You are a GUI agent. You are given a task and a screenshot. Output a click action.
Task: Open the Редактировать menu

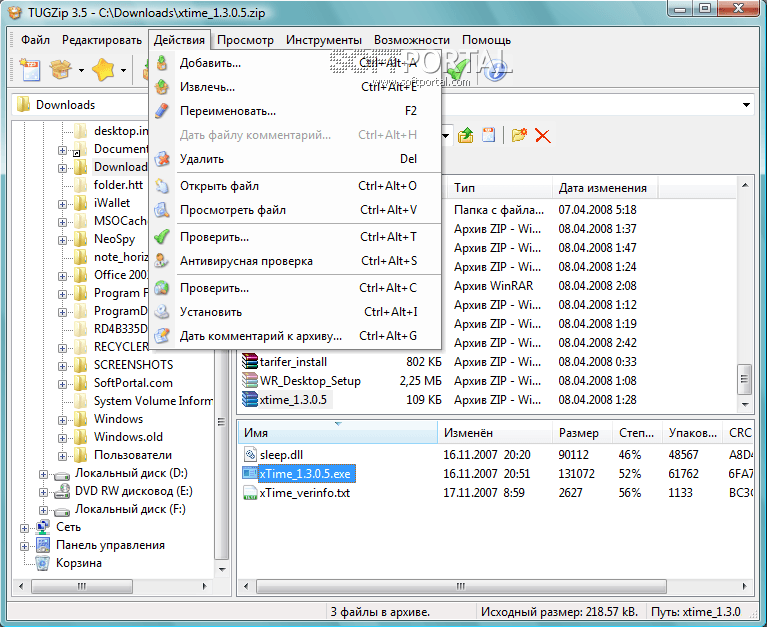coord(102,40)
